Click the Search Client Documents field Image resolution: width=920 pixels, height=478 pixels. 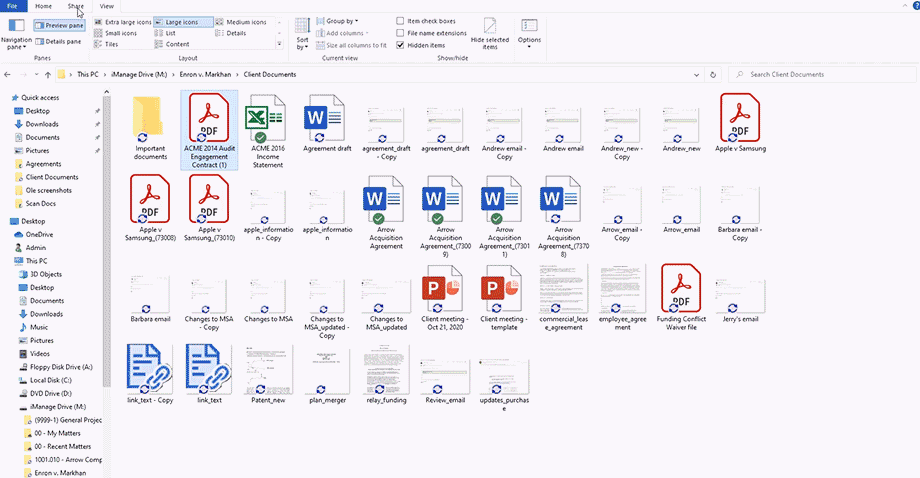click(x=820, y=74)
